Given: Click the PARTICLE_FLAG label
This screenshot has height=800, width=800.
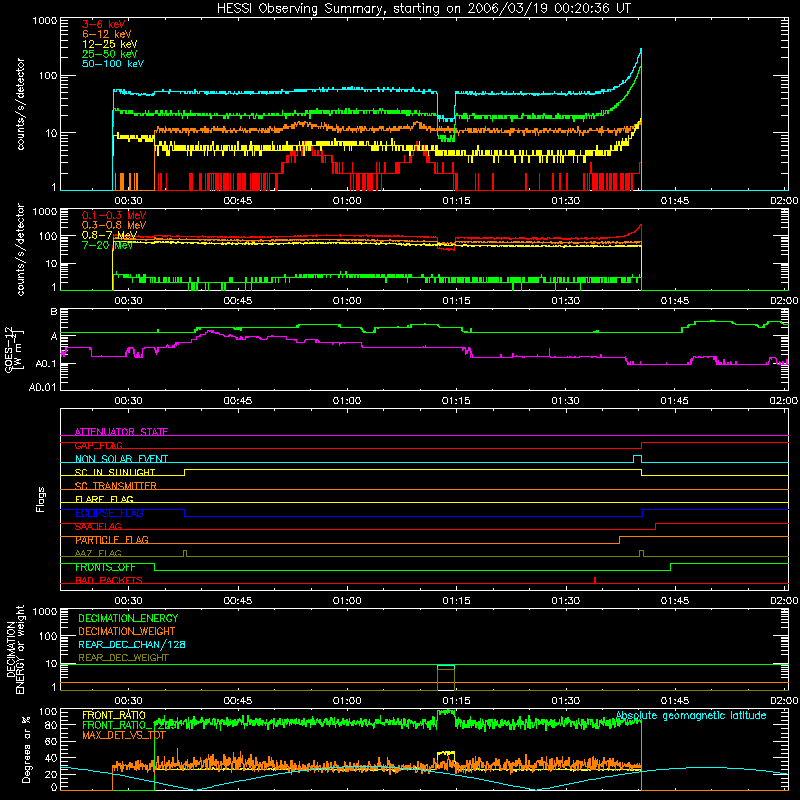Looking at the screenshot, I should (x=112, y=539).
